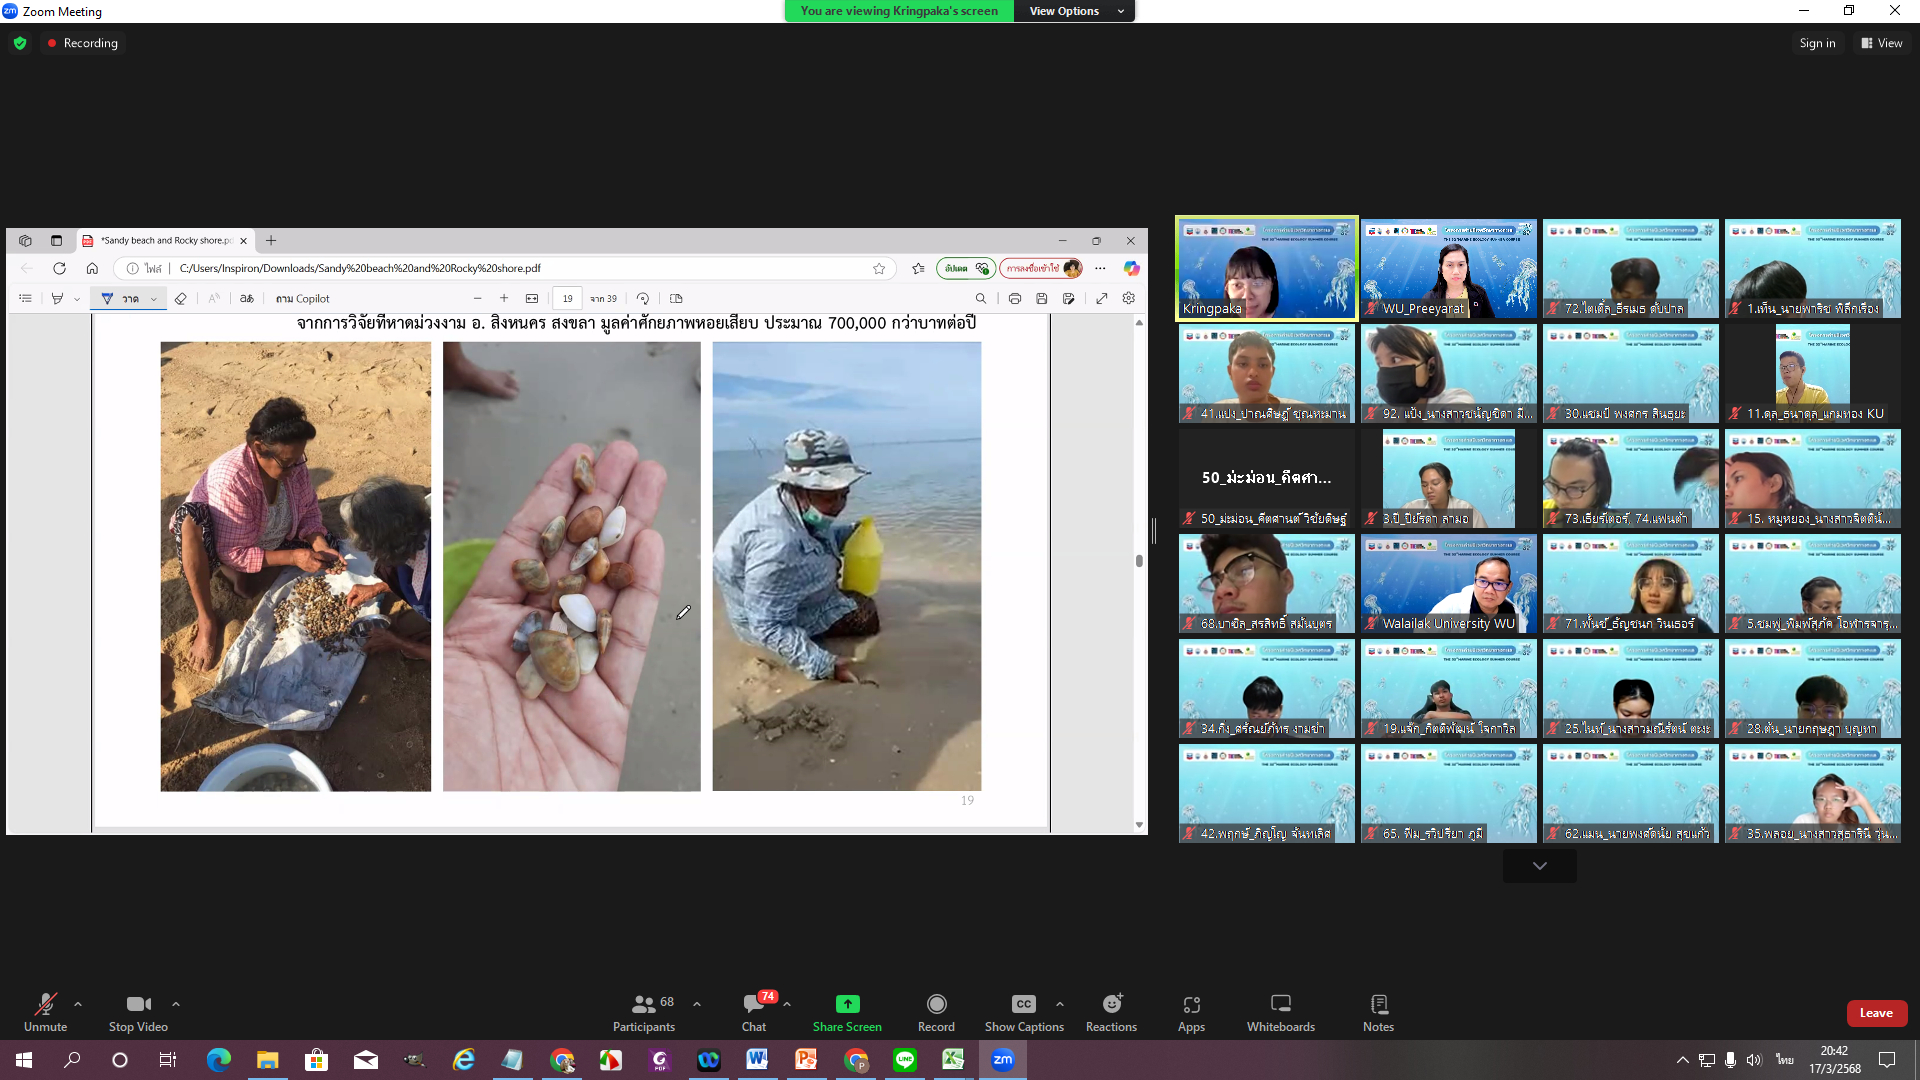
Task: Unmute the microphone
Action: coord(45,1010)
